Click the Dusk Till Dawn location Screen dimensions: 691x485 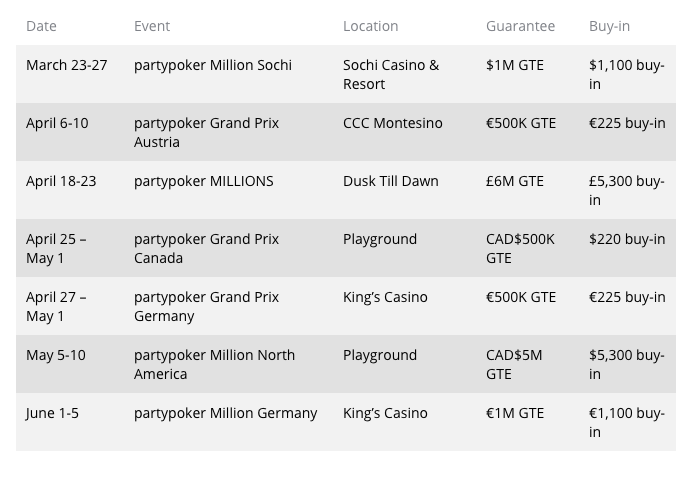click(390, 181)
